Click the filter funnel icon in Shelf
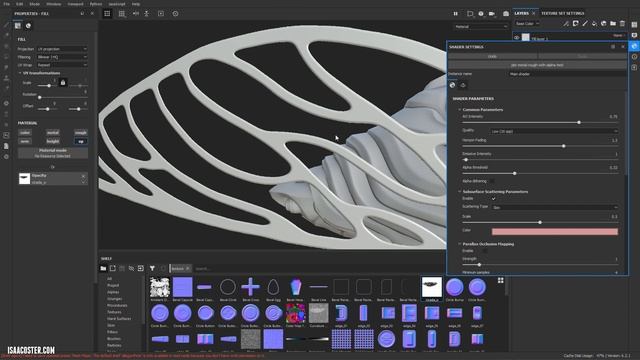Screen dimensions: 640x360 [x=152, y=268]
